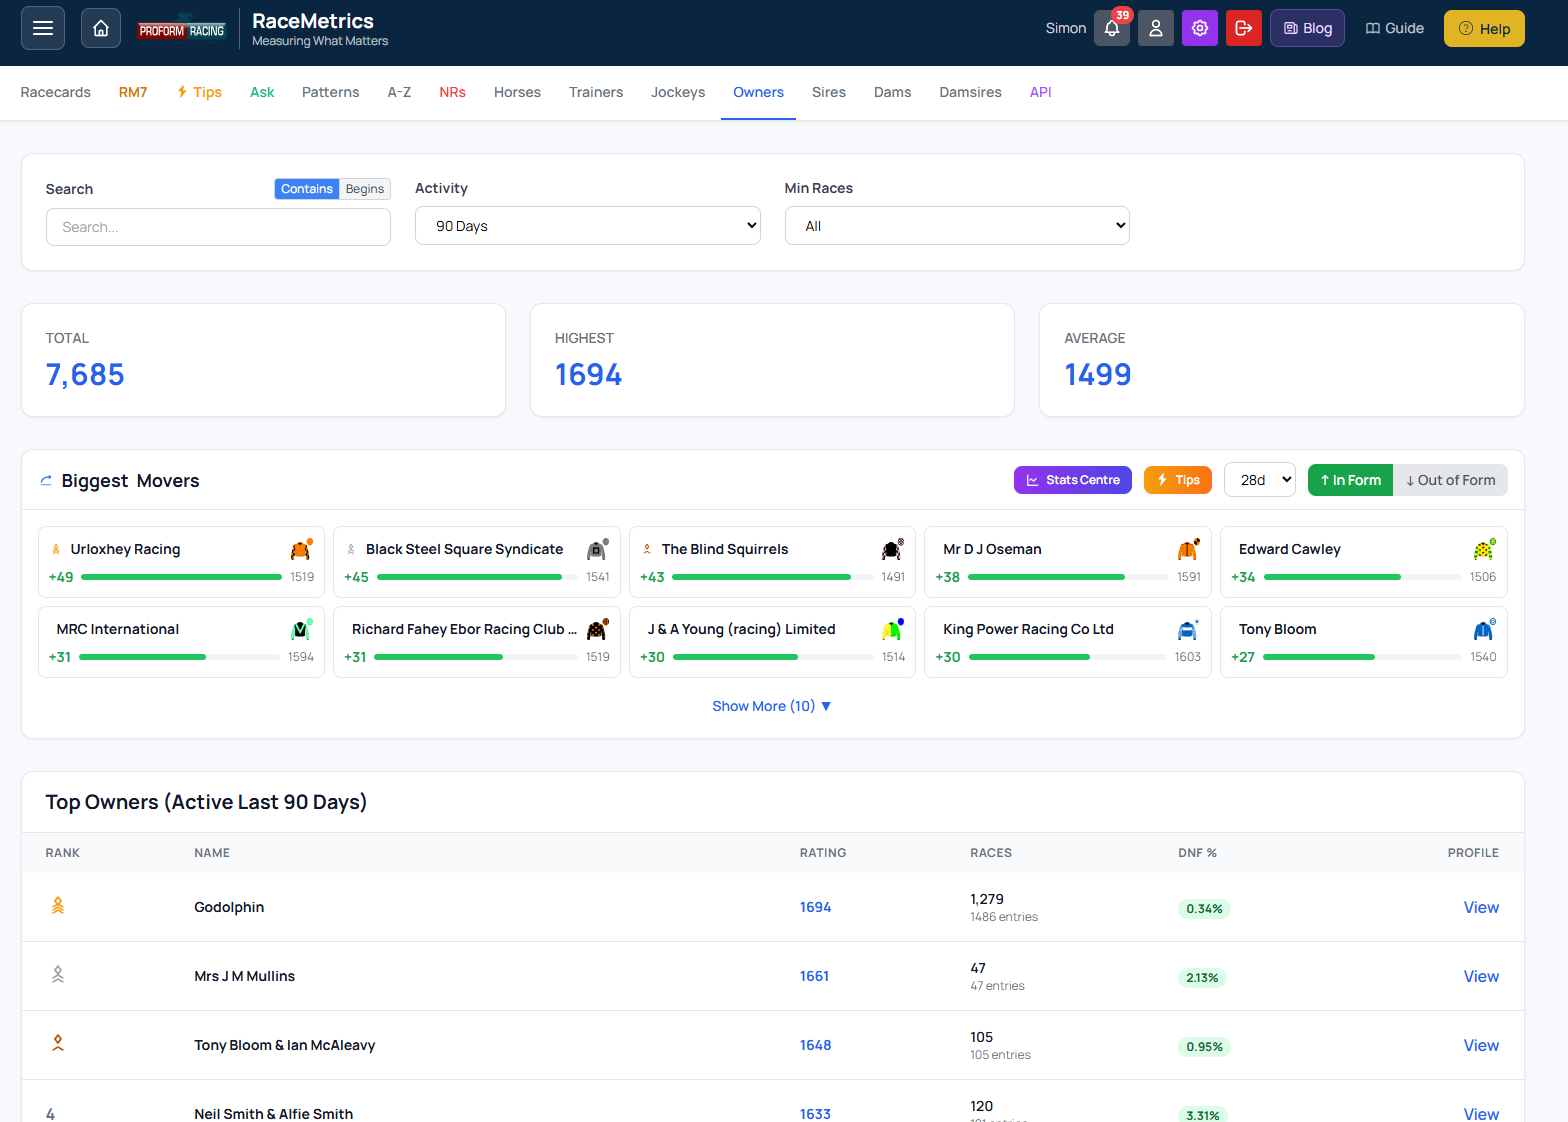Image resolution: width=1568 pixels, height=1122 pixels.
Task: Expand Show More (10) movers
Action: (772, 706)
